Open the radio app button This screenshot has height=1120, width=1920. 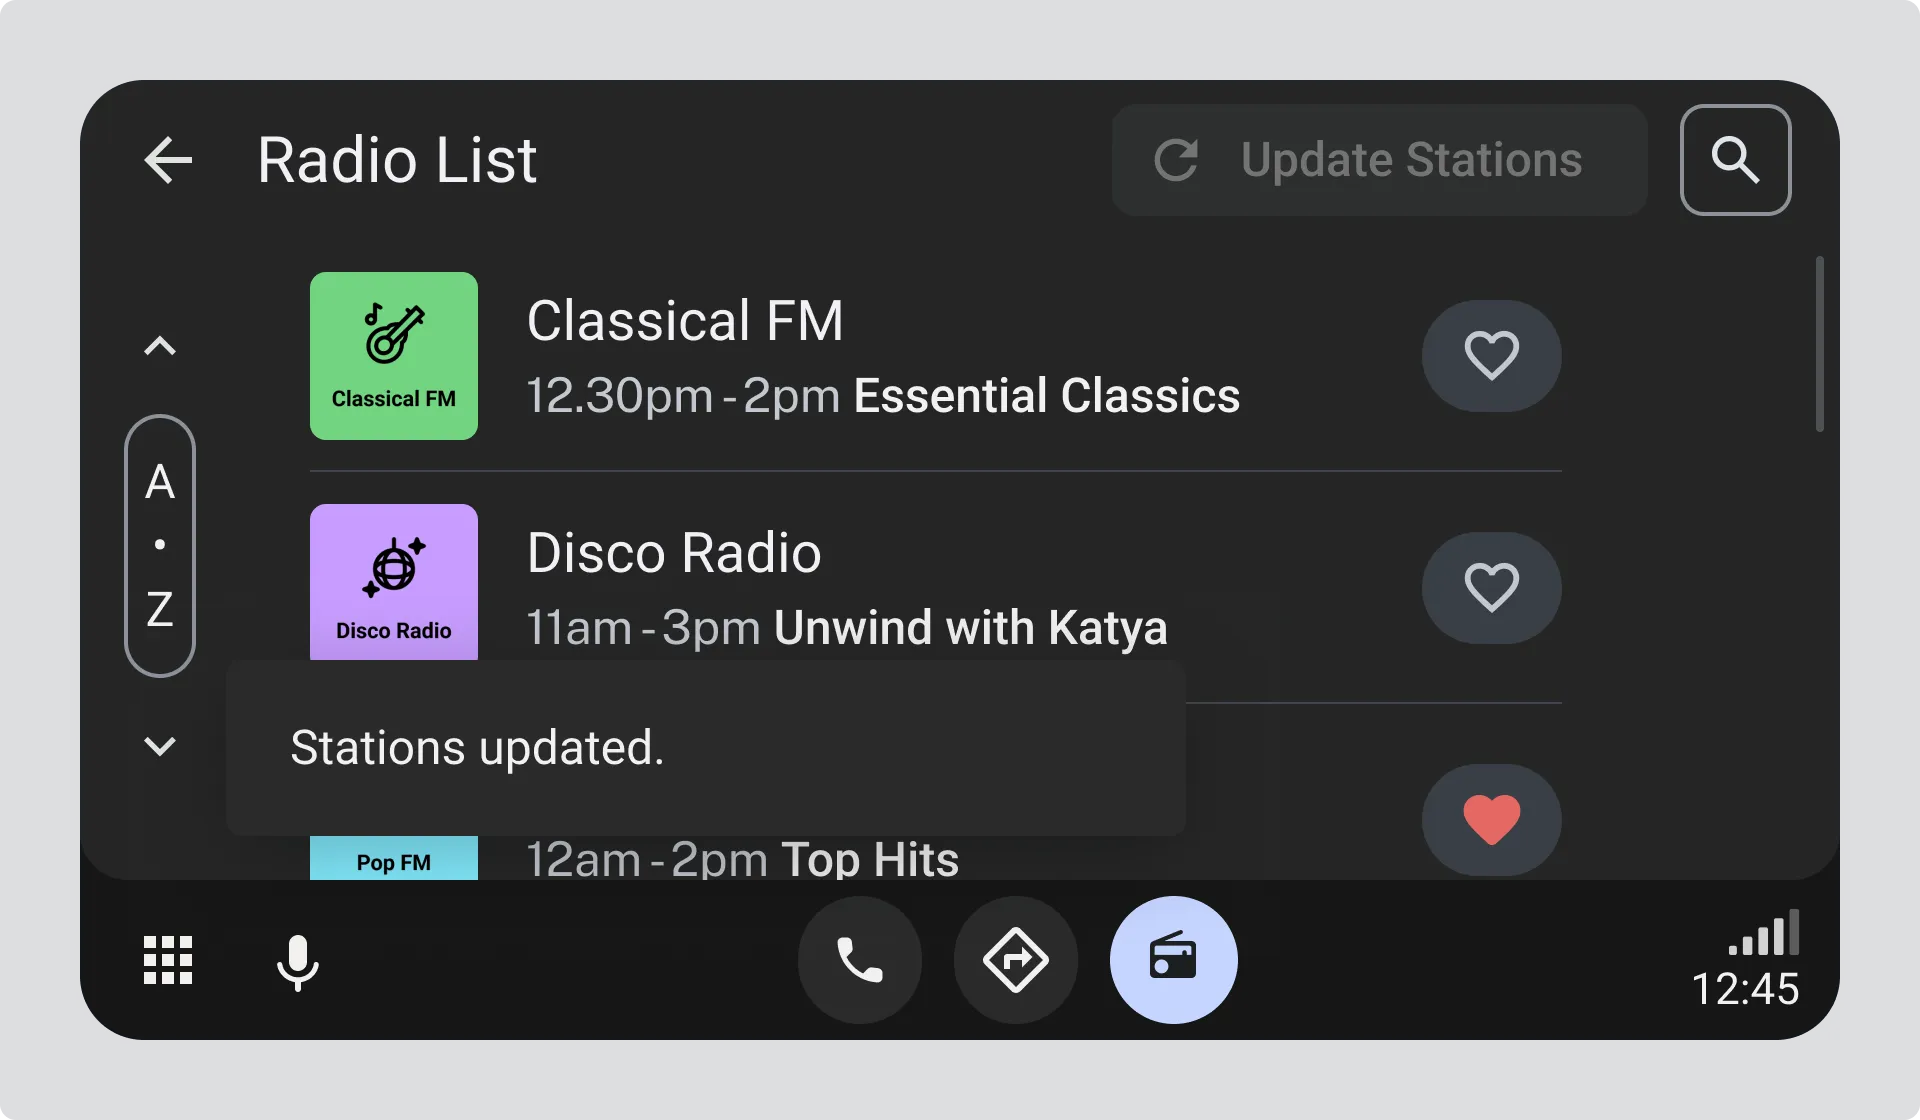pyautogui.click(x=1173, y=960)
